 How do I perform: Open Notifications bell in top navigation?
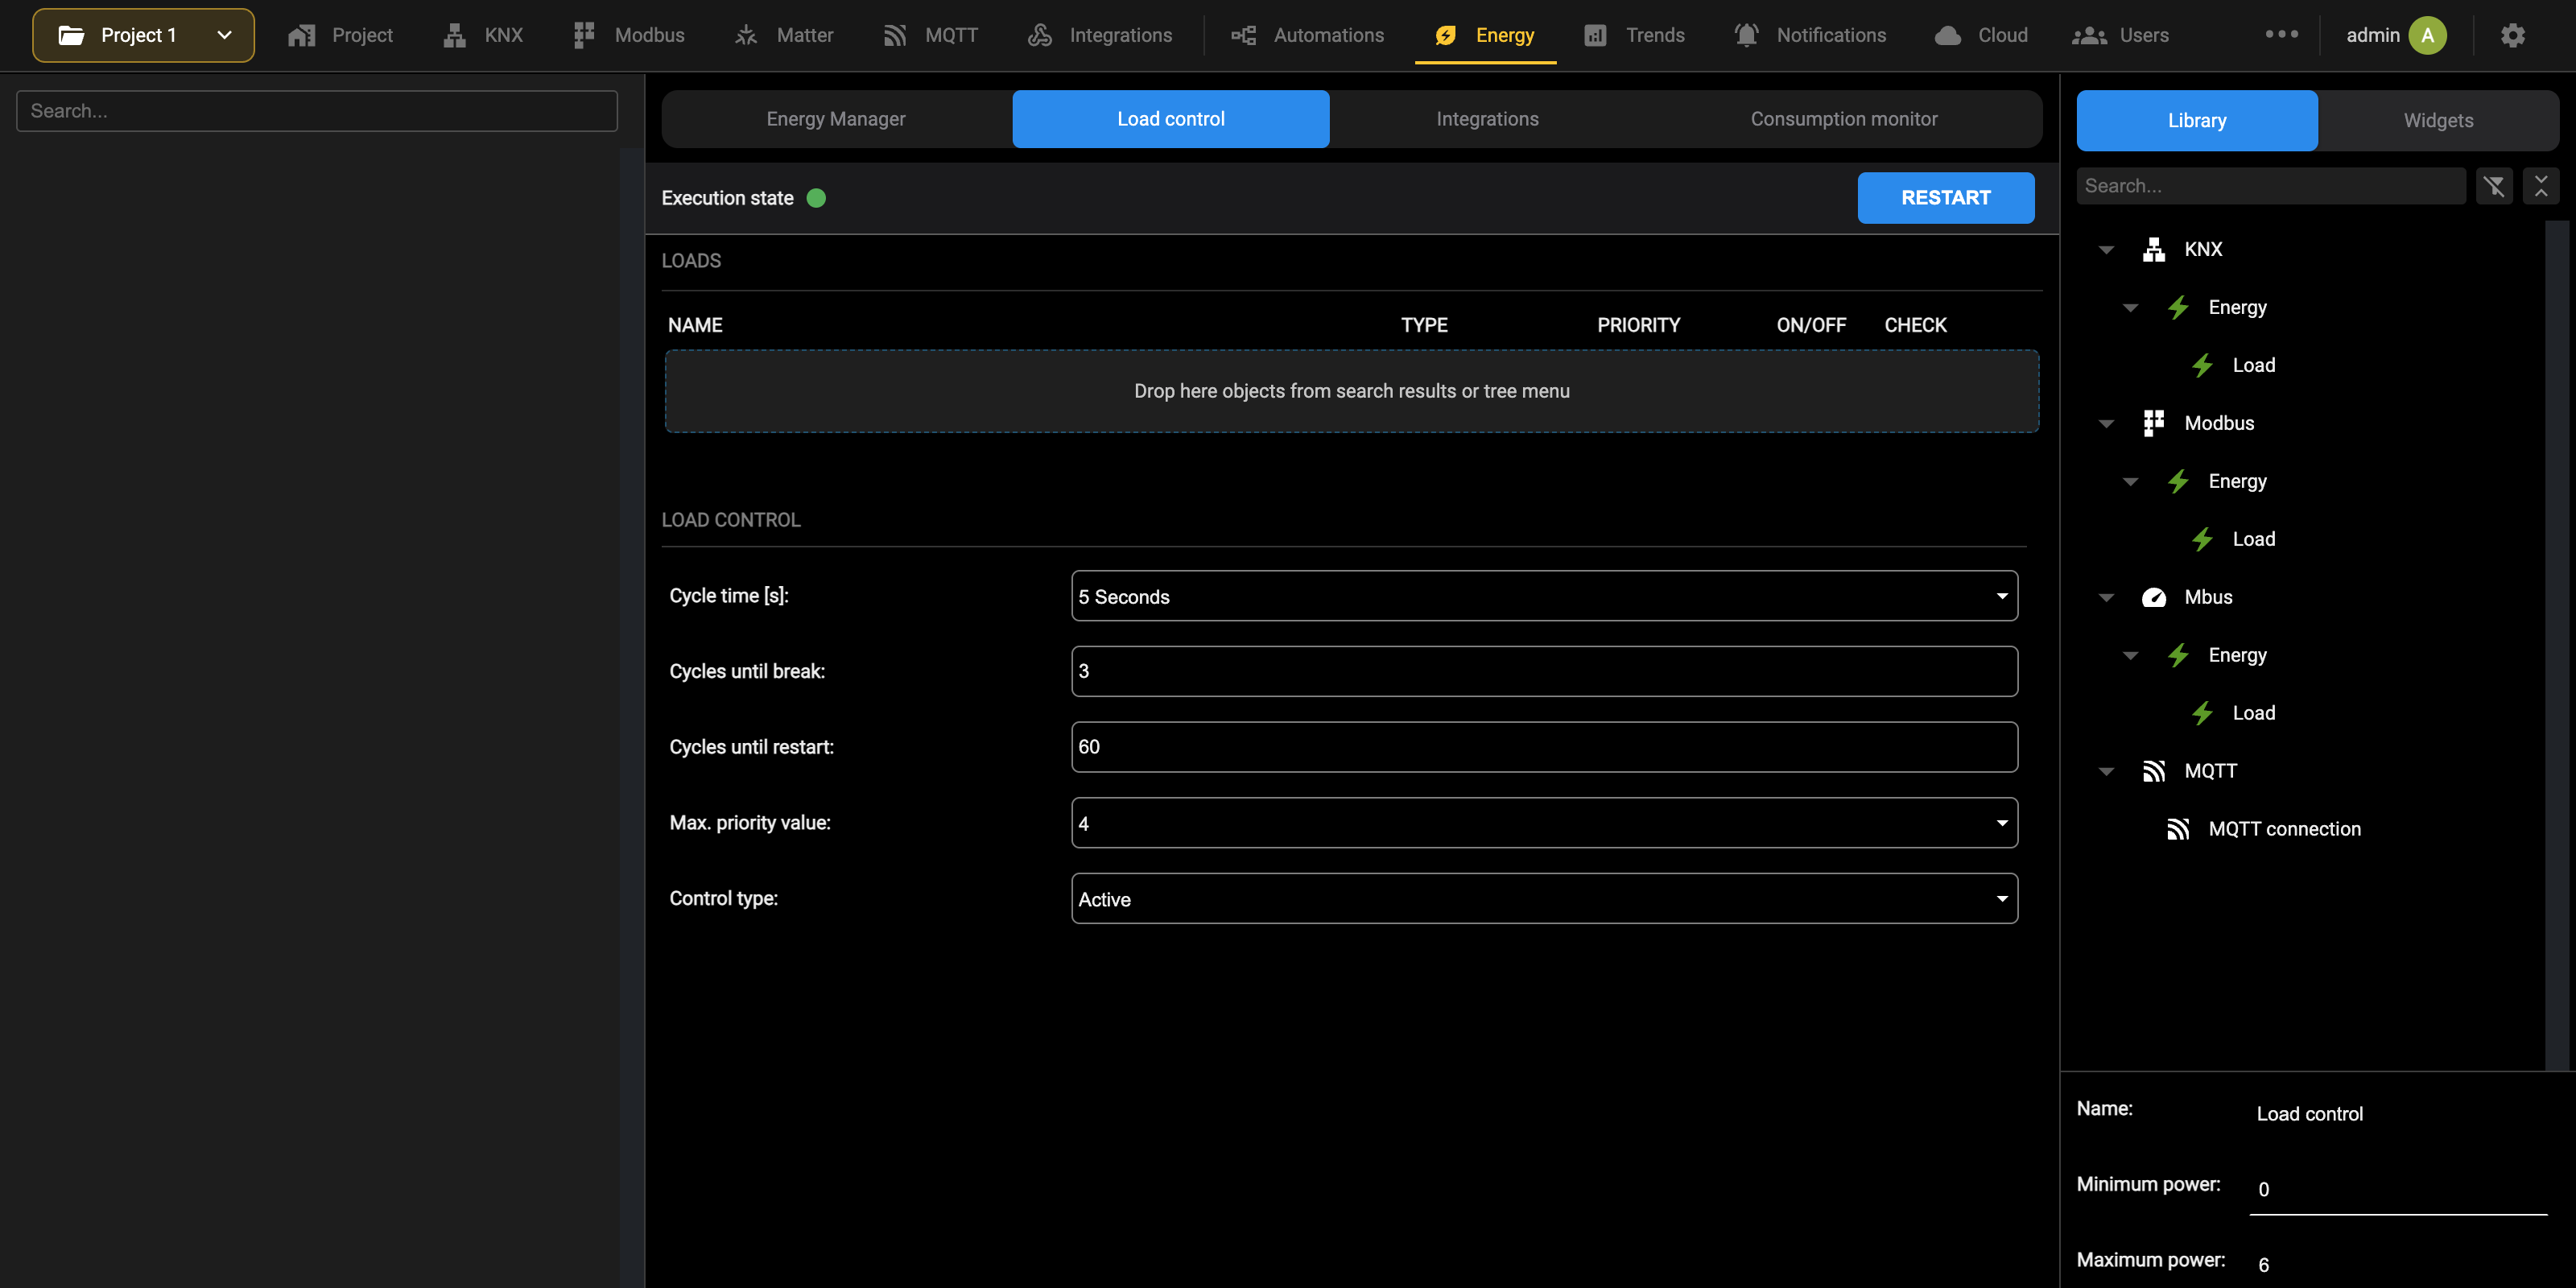1810,35
